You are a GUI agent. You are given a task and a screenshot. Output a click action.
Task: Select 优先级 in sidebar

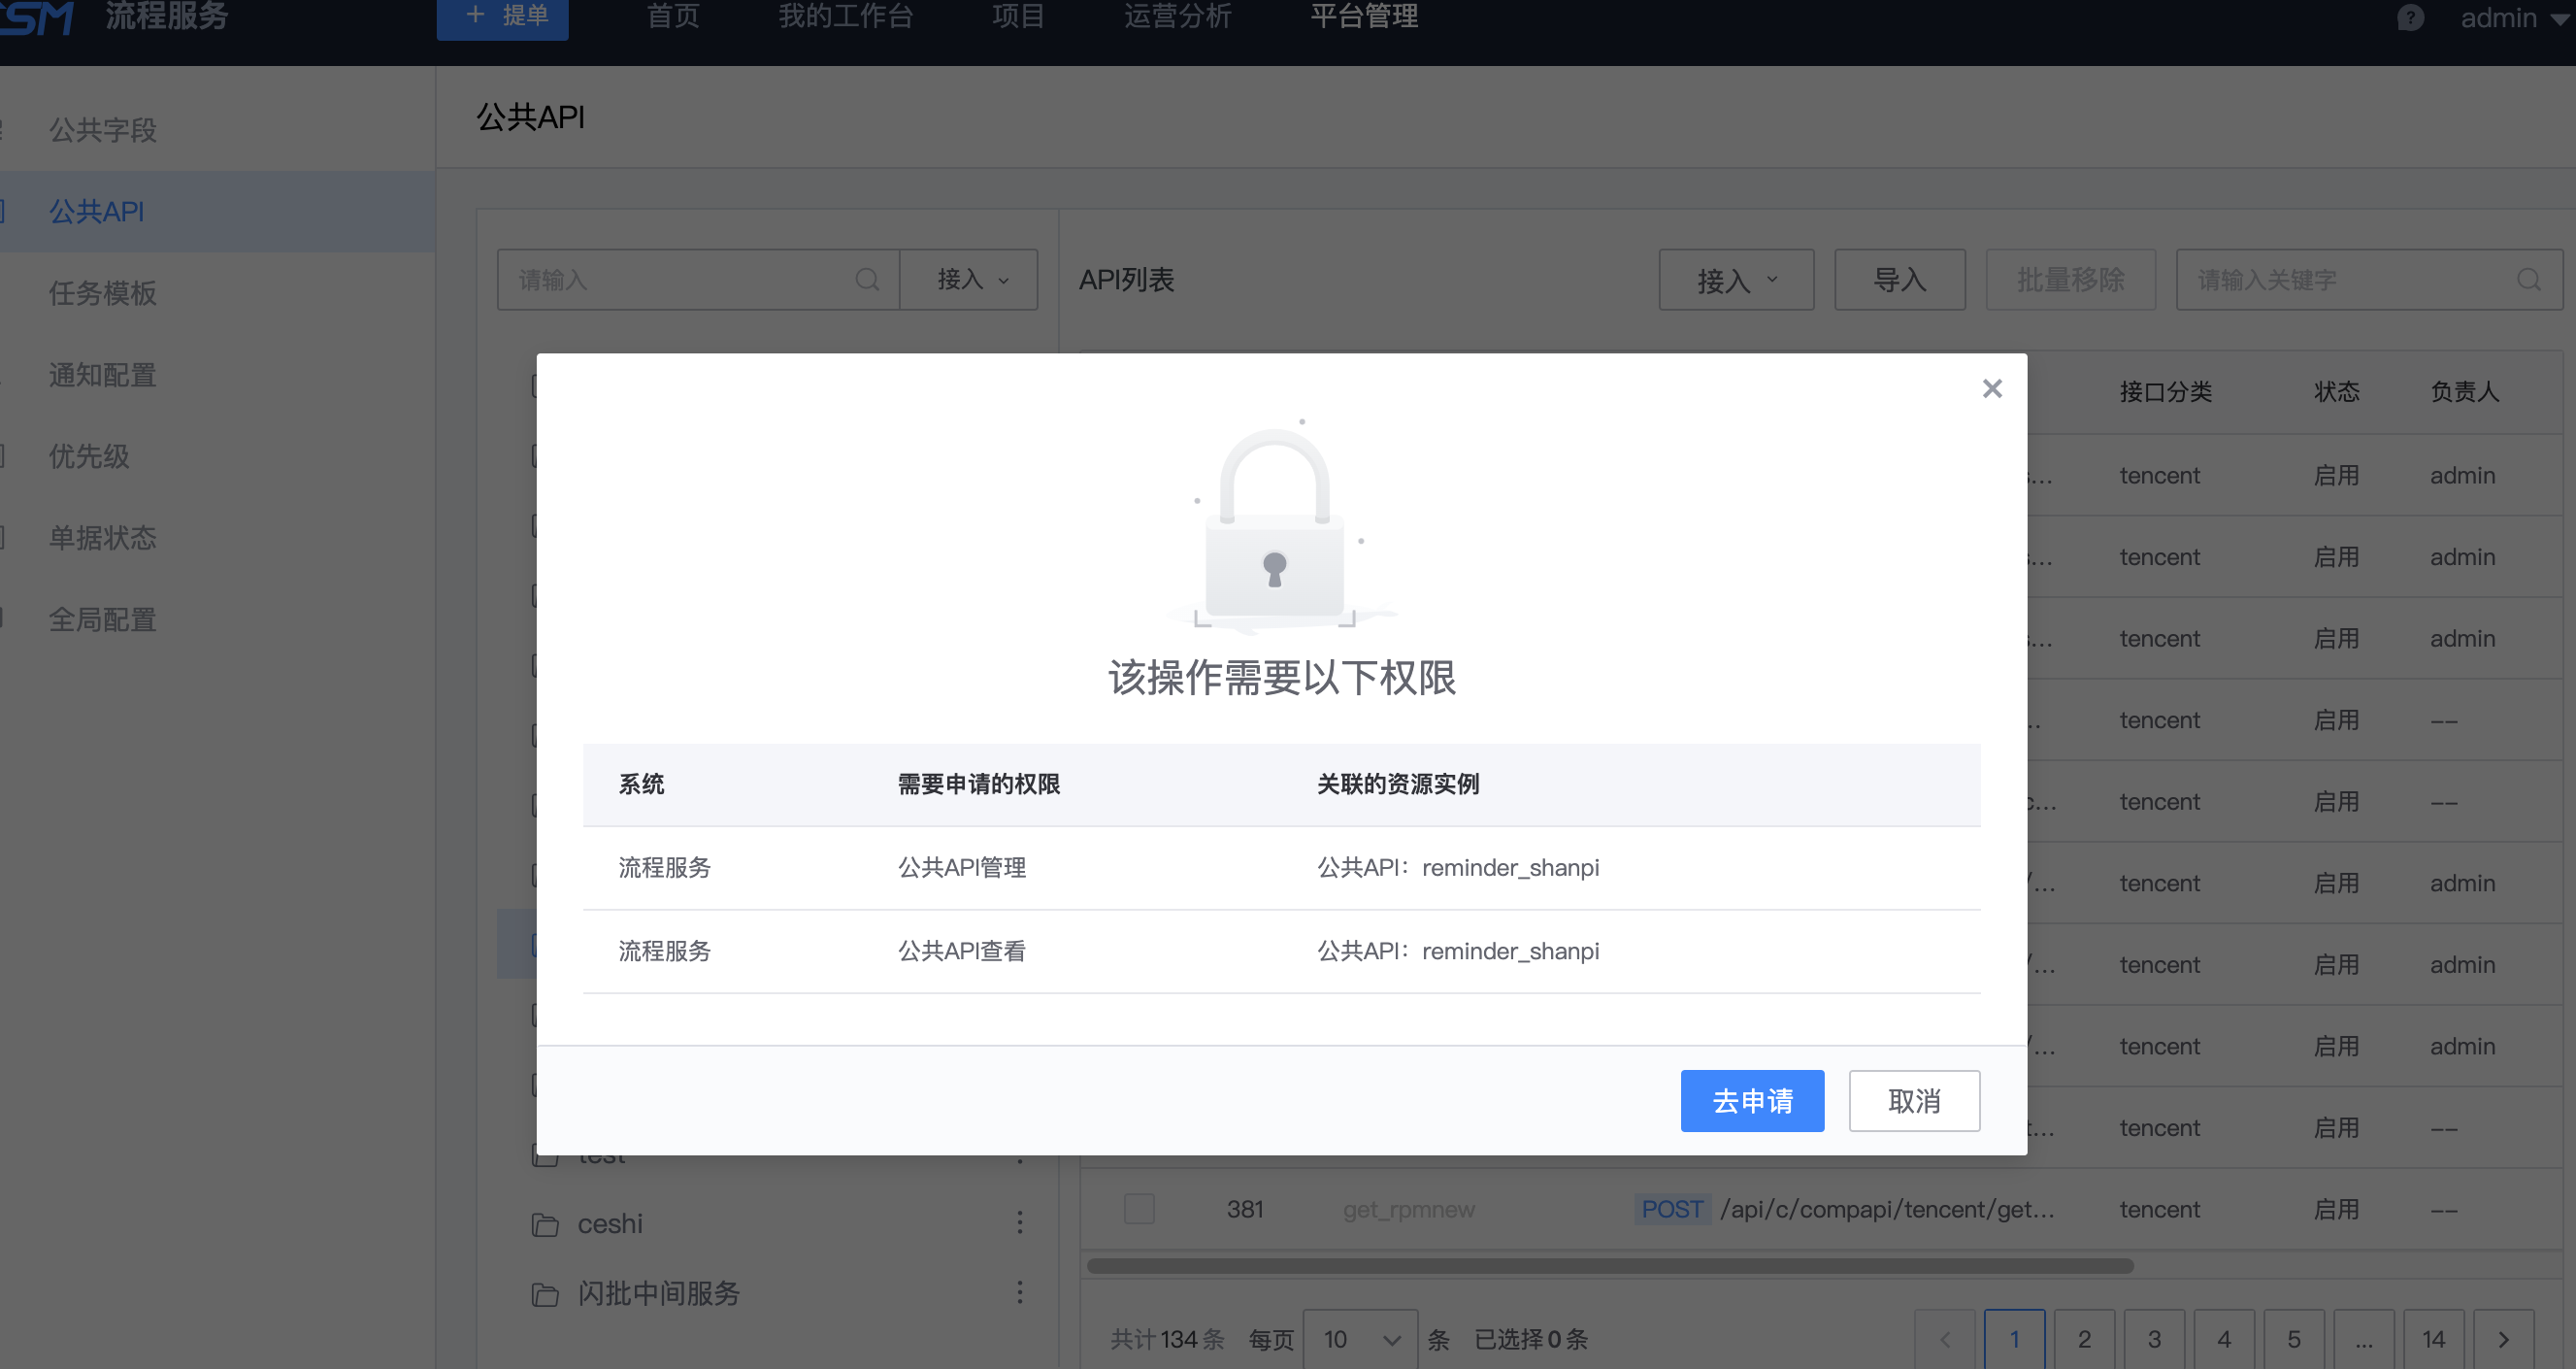click(90, 456)
